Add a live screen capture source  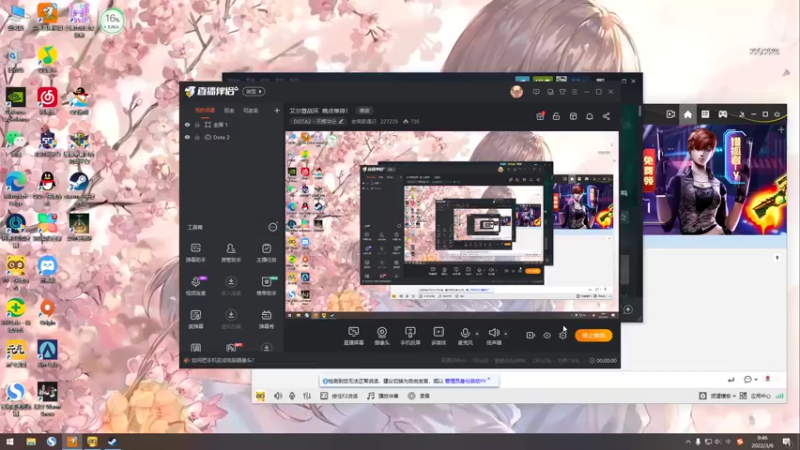coord(354,336)
